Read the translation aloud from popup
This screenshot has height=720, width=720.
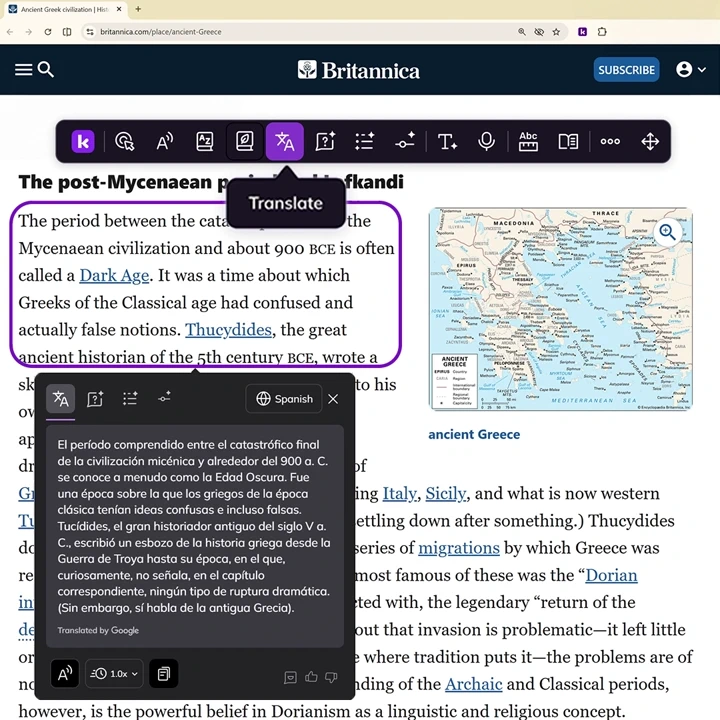pos(65,674)
